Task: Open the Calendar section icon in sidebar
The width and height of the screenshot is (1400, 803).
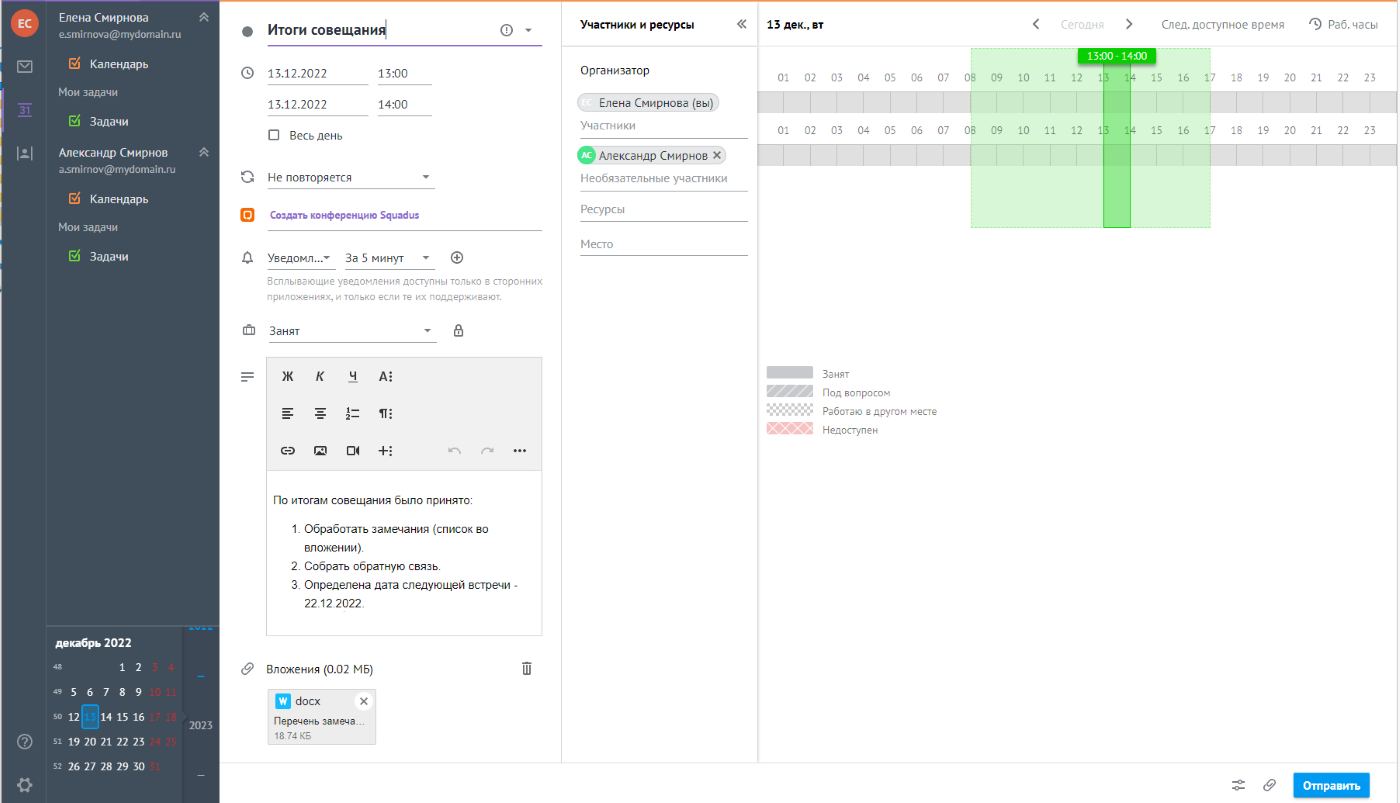Action: click(x=25, y=109)
